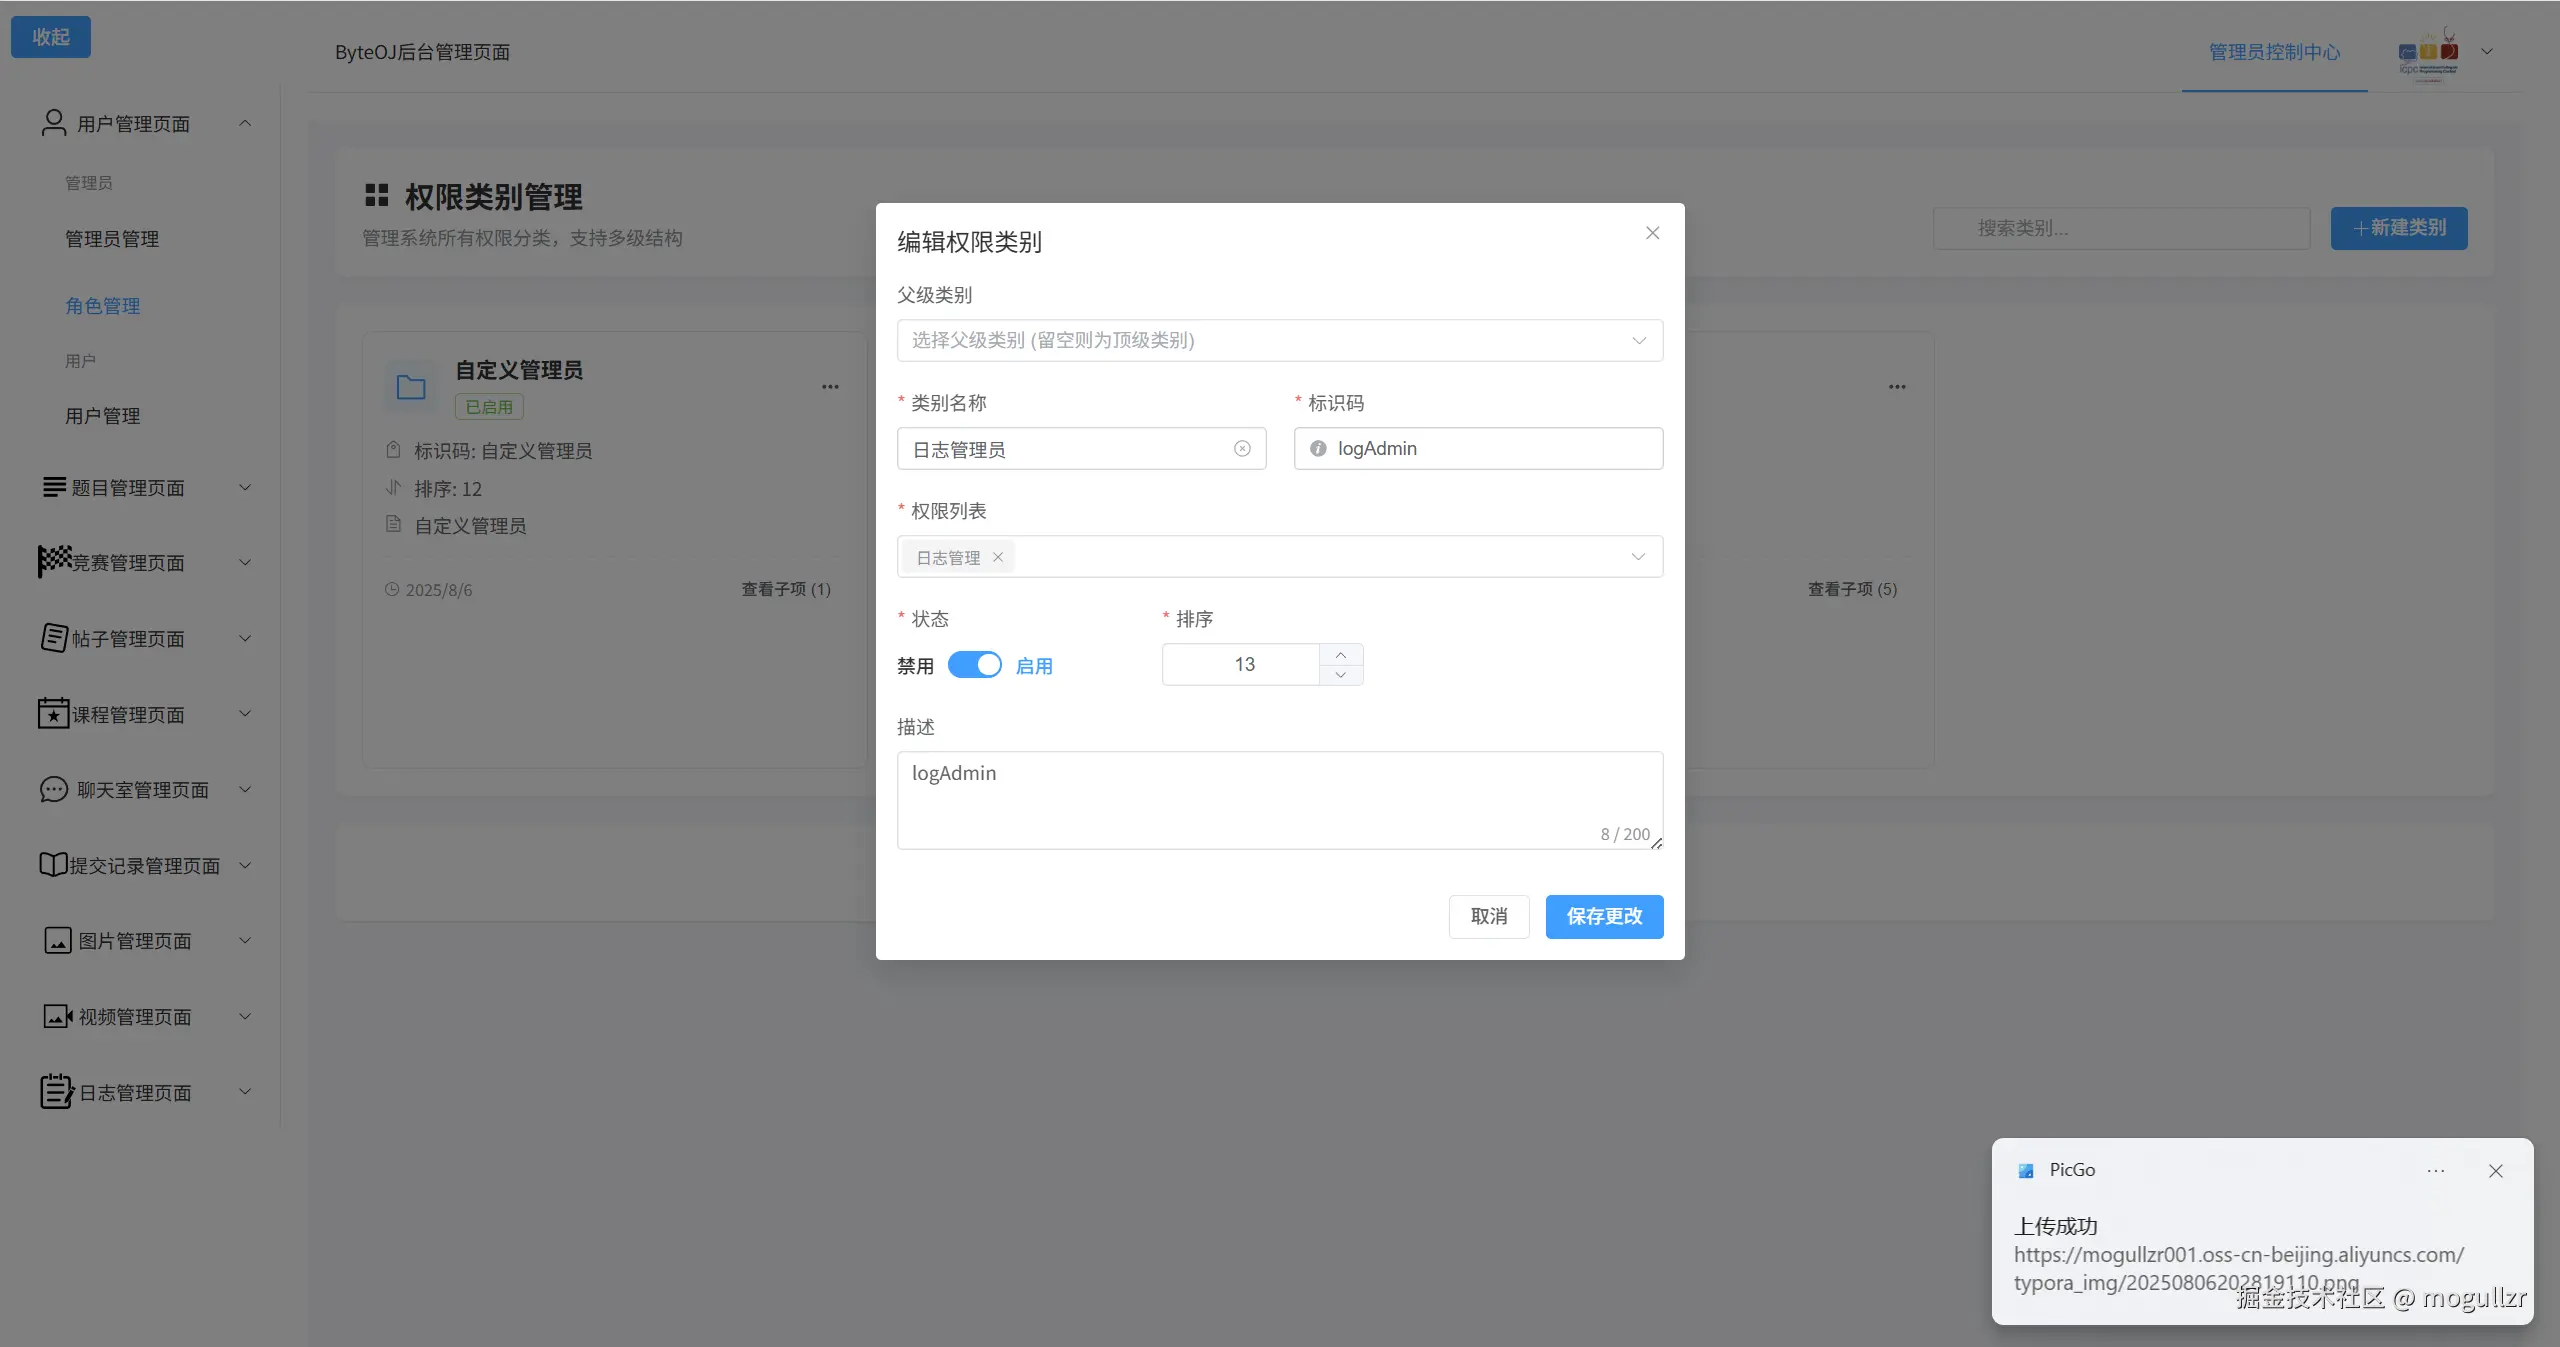Increase the 排序 value with the up arrow
The width and height of the screenshot is (2560, 1347).
[x=1341, y=654]
